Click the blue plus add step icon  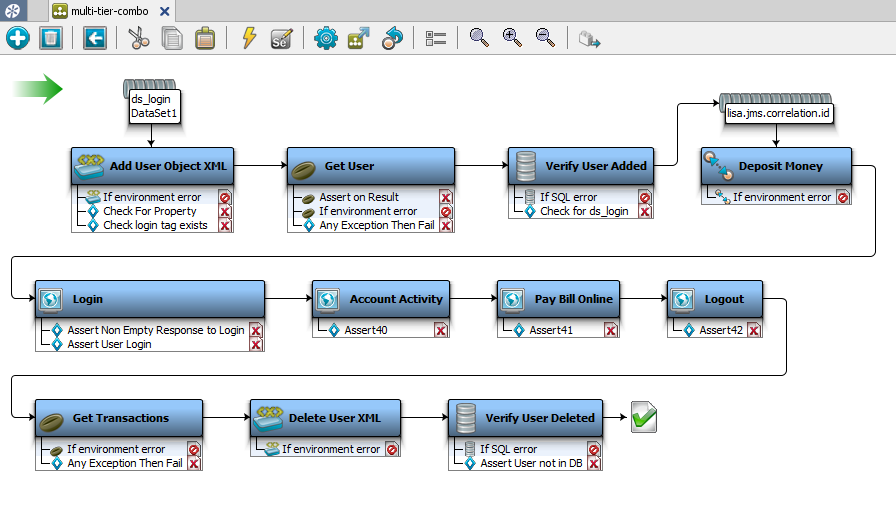18,38
